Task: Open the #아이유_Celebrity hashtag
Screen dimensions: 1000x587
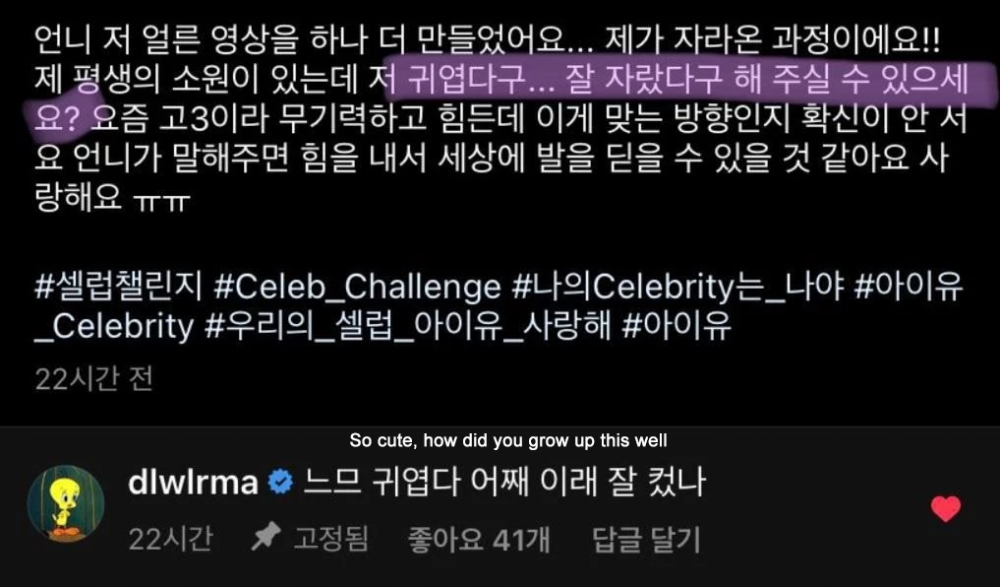Action: (x=908, y=287)
